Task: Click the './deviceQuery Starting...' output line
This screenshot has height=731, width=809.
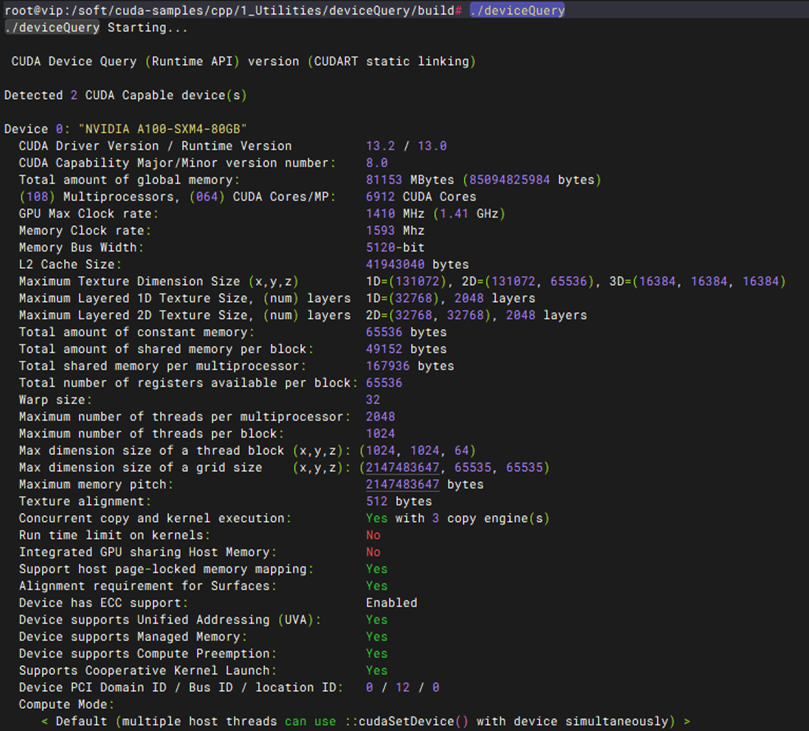Action: [96, 28]
